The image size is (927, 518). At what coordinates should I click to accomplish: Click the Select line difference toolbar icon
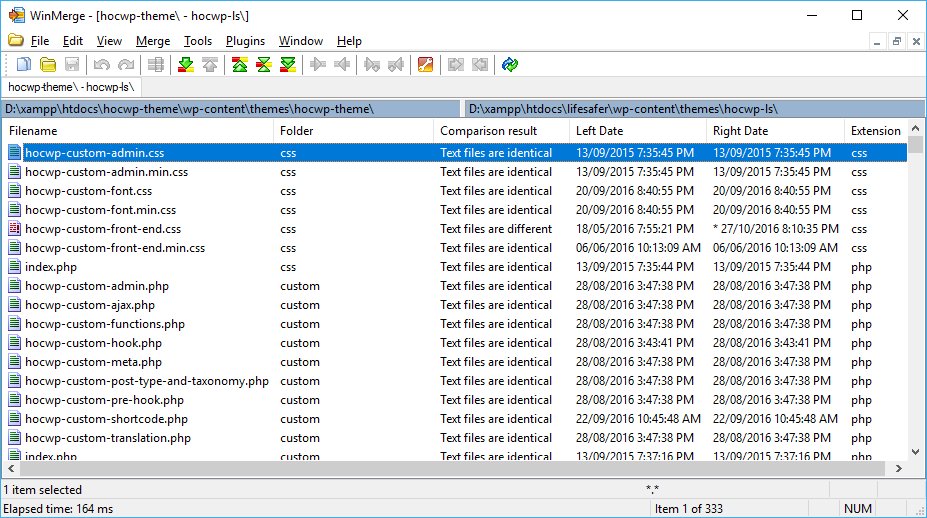click(x=156, y=64)
